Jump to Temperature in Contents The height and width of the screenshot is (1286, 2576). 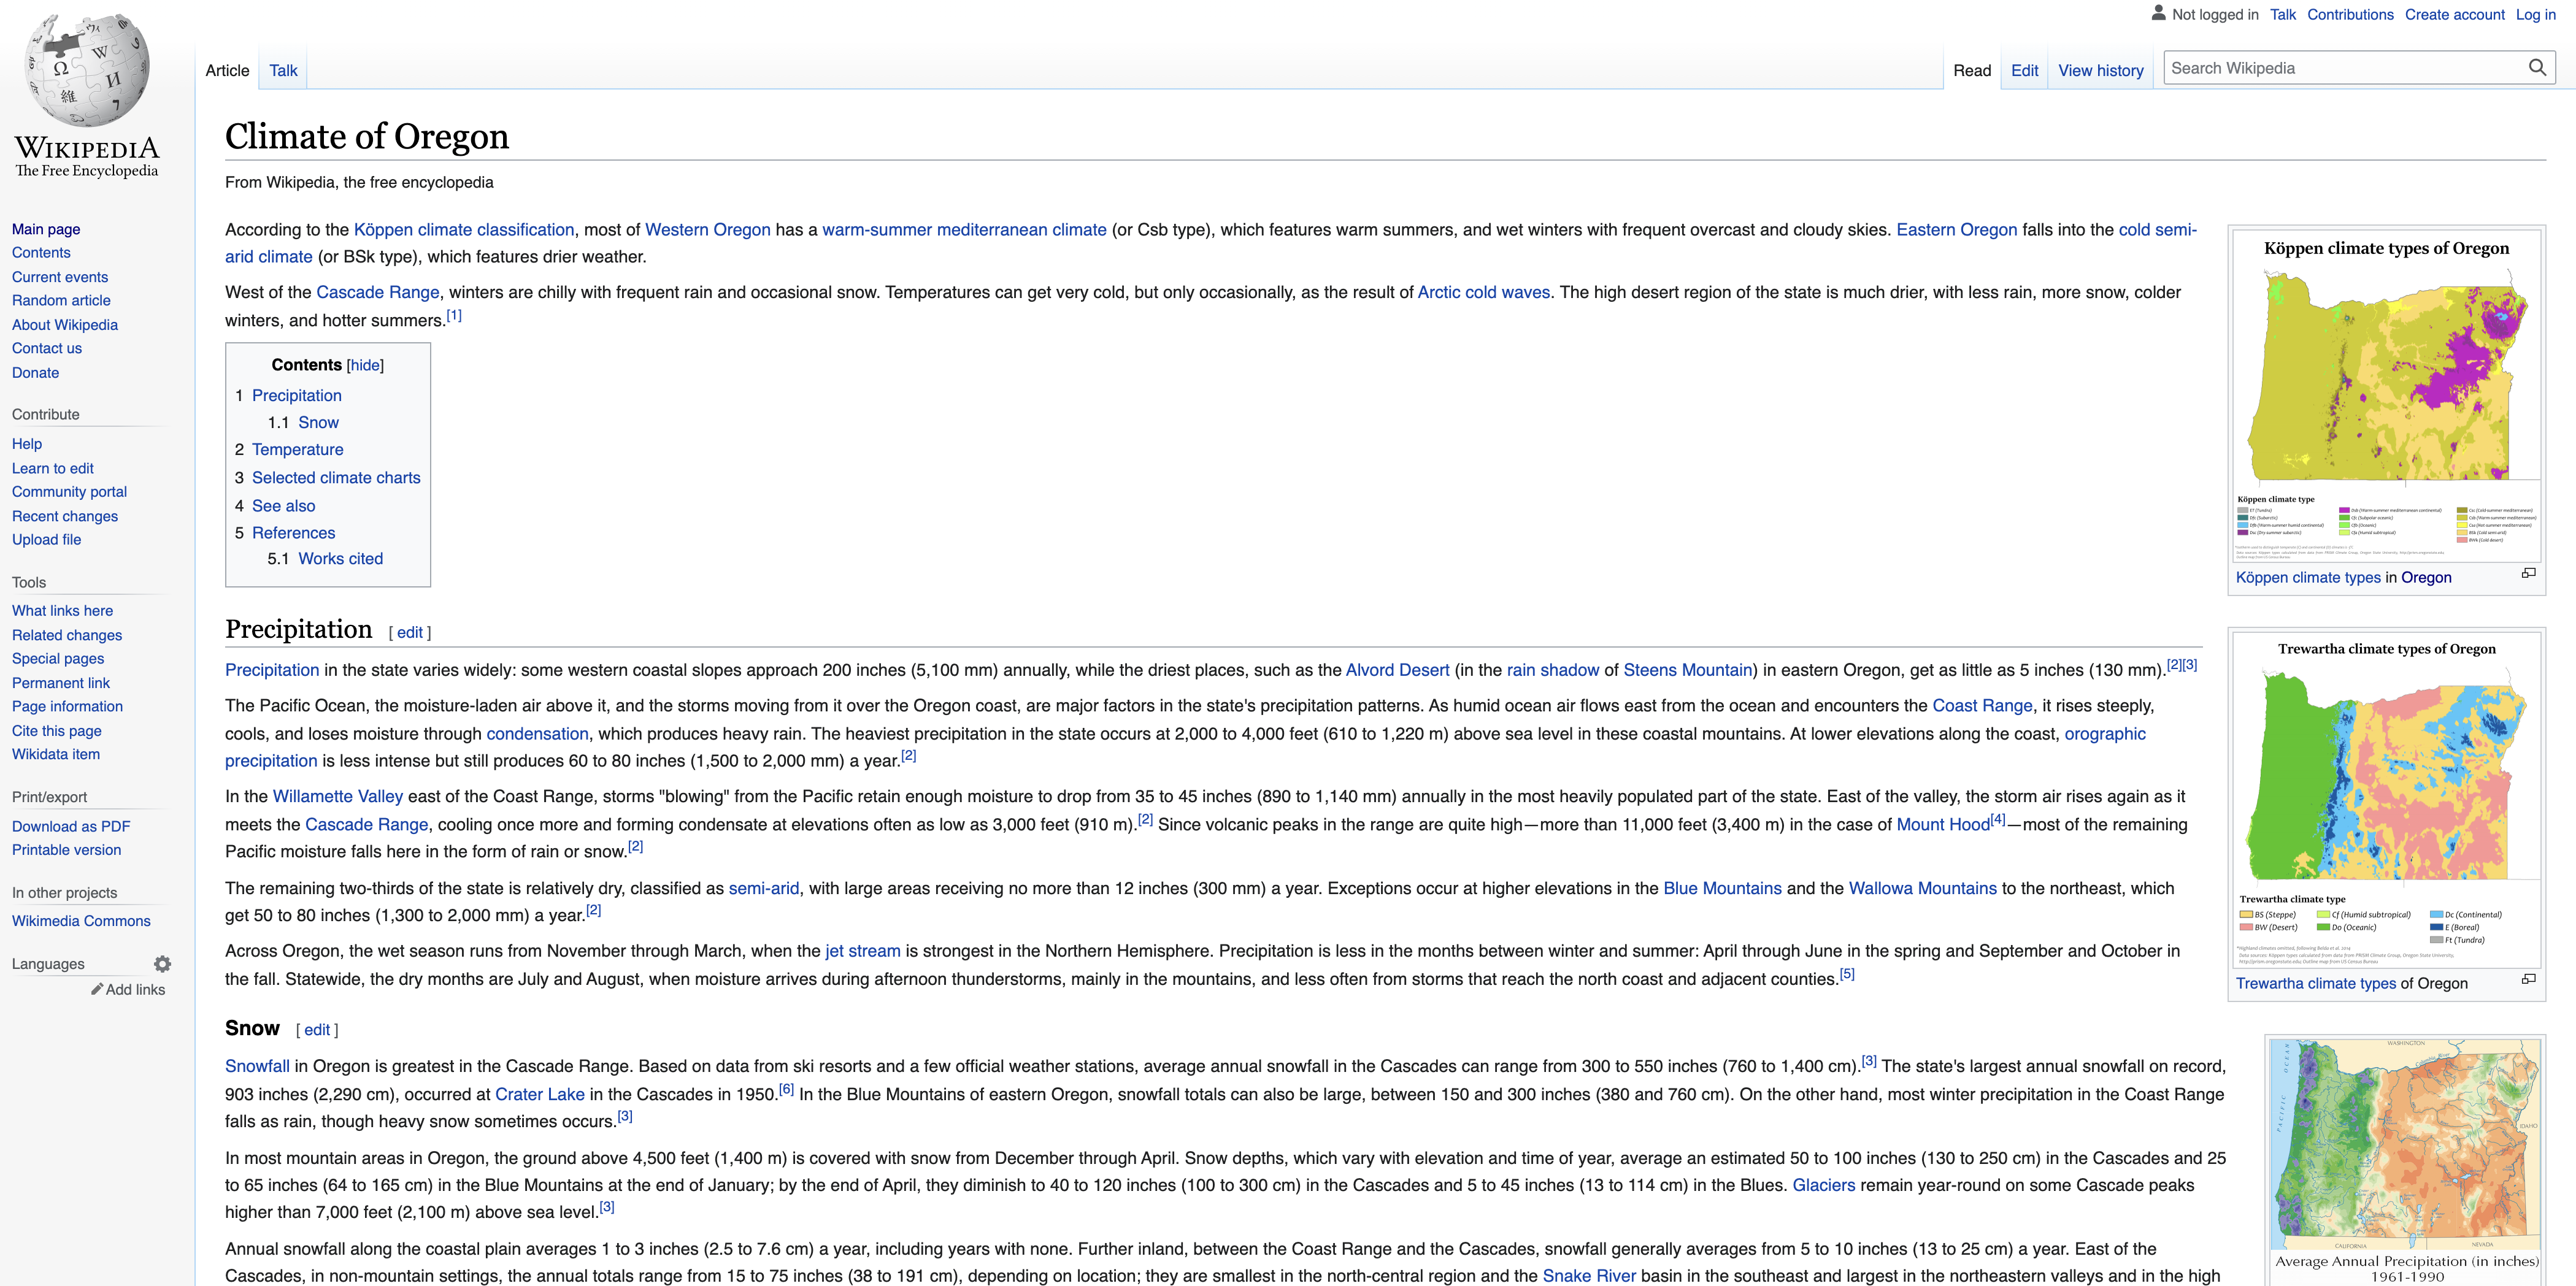297,449
